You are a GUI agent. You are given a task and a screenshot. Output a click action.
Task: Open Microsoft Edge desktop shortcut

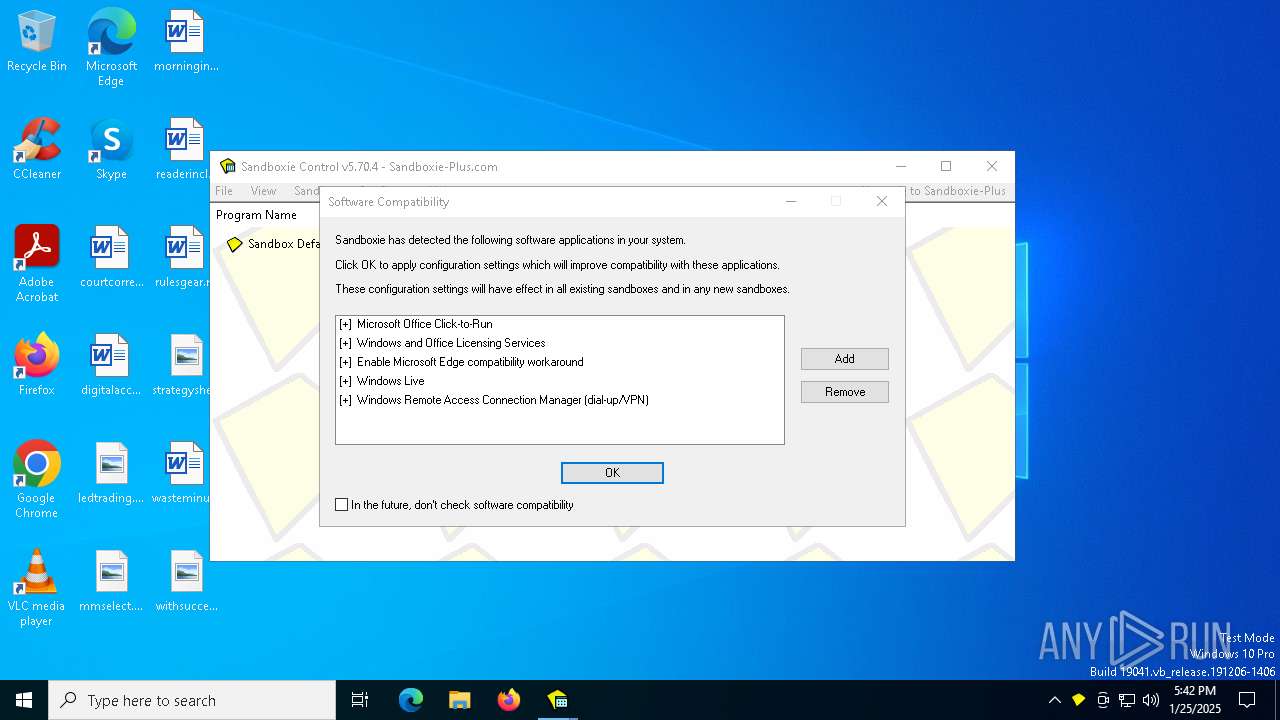(111, 47)
